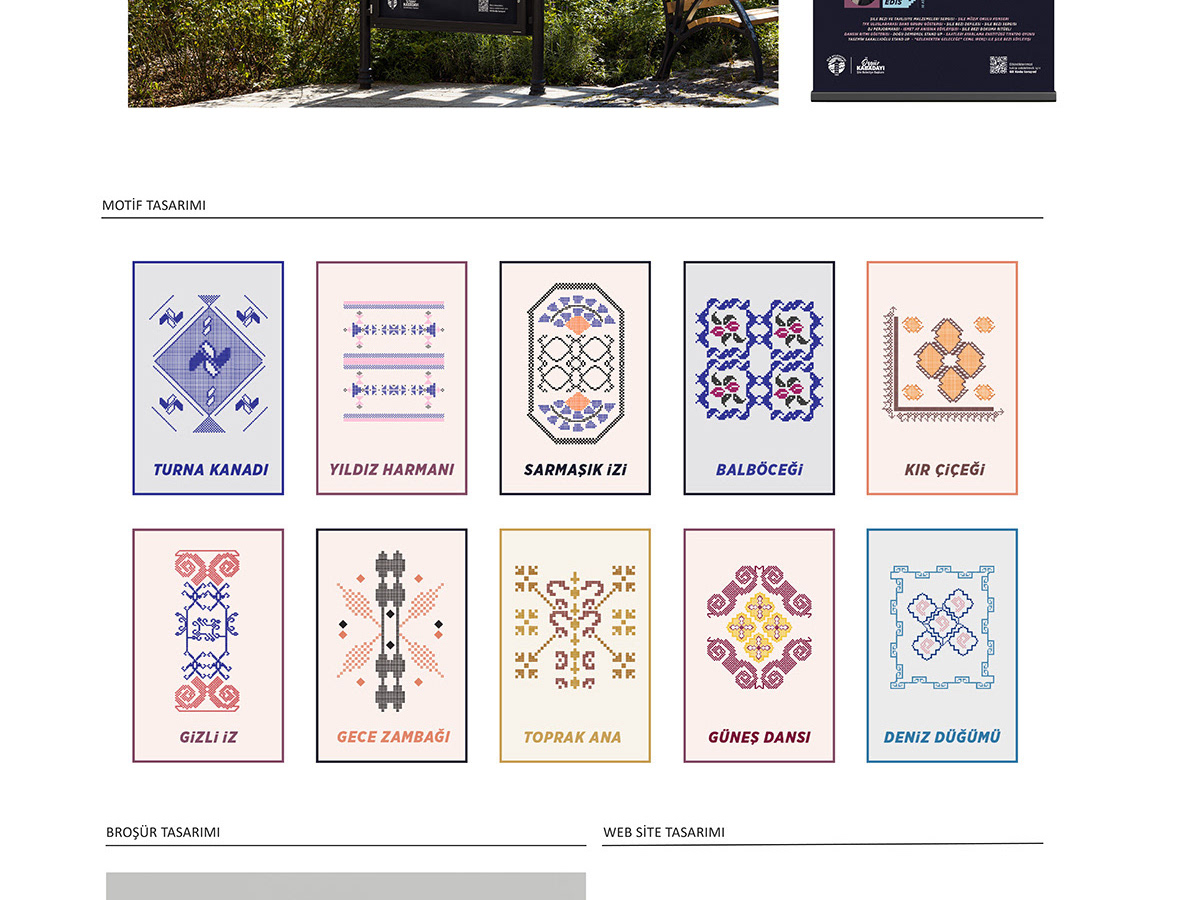Click the park signboard photo
This screenshot has height=900, width=1200.
[453, 53]
